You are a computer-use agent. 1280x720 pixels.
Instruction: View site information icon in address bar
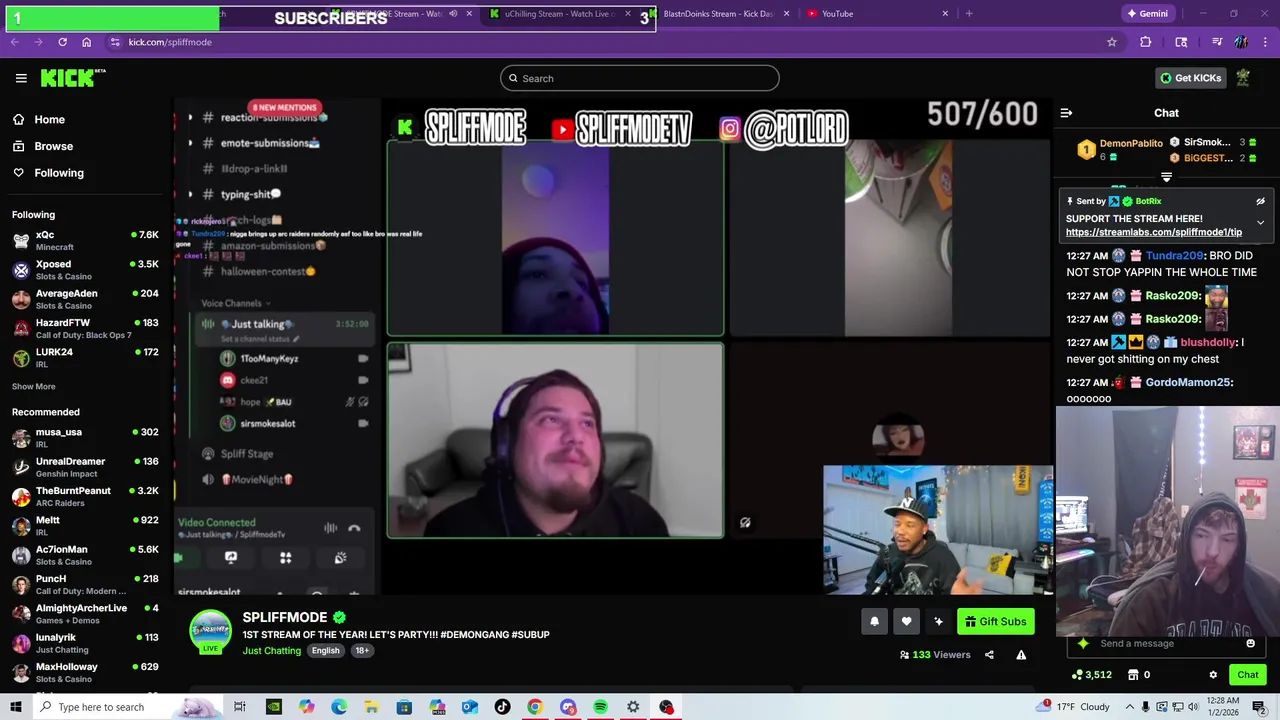[x=115, y=42]
